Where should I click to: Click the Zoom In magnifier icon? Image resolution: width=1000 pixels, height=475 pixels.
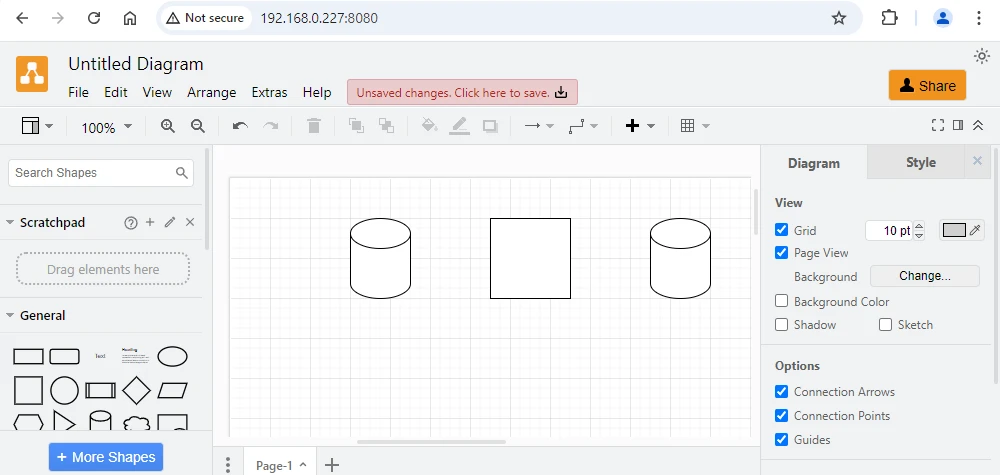(x=168, y=126)
